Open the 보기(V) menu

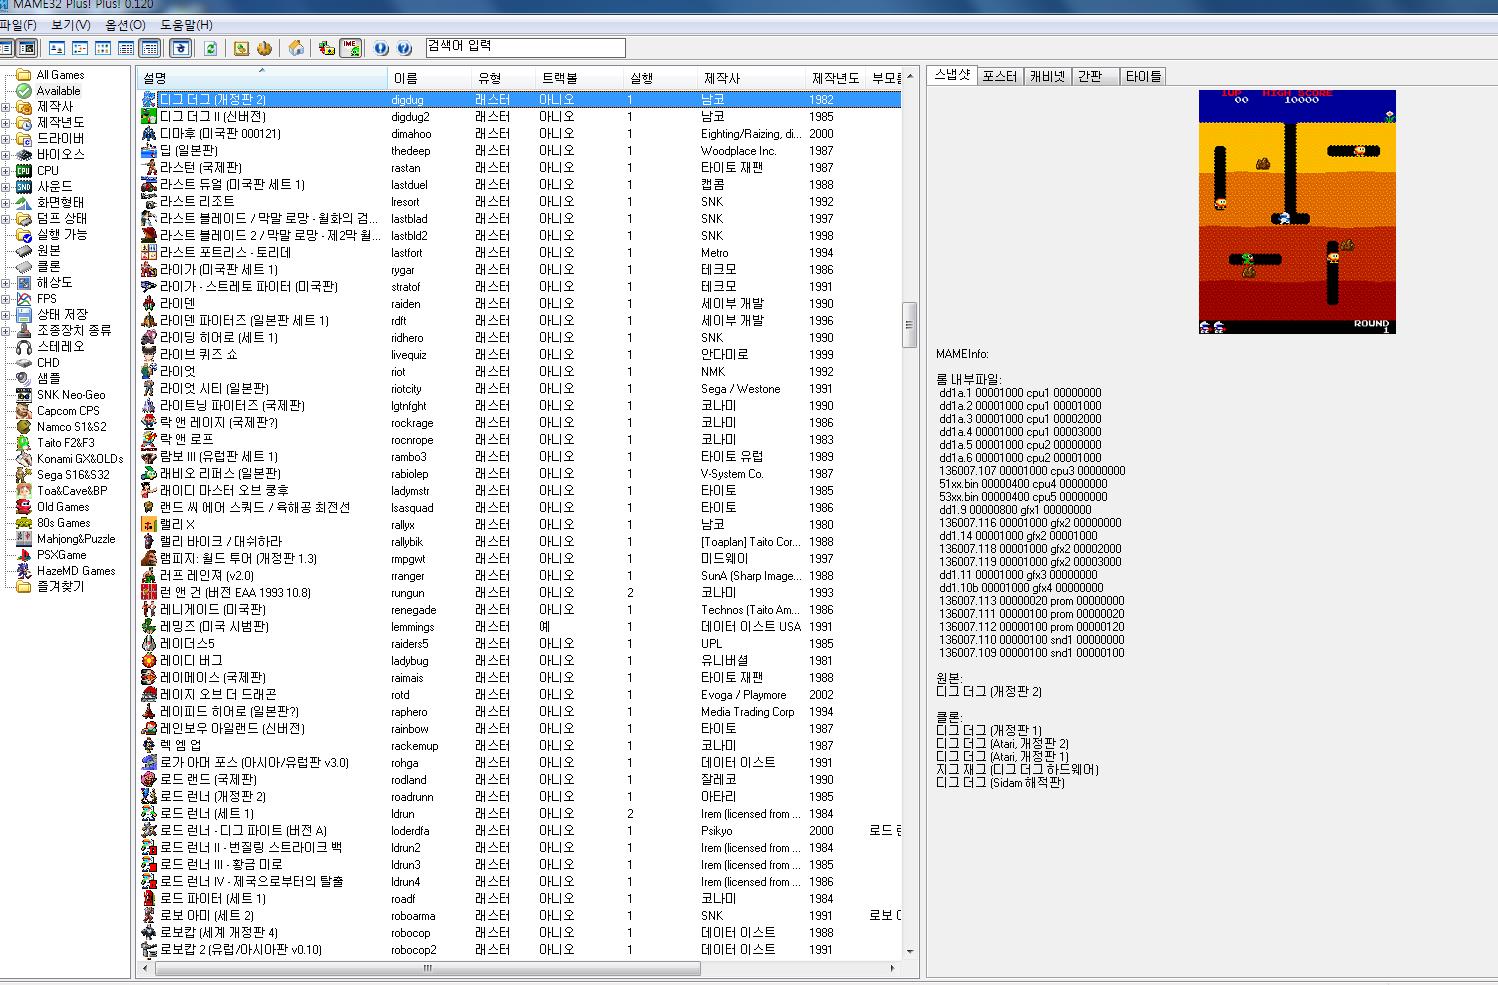[x=70, y=25]
